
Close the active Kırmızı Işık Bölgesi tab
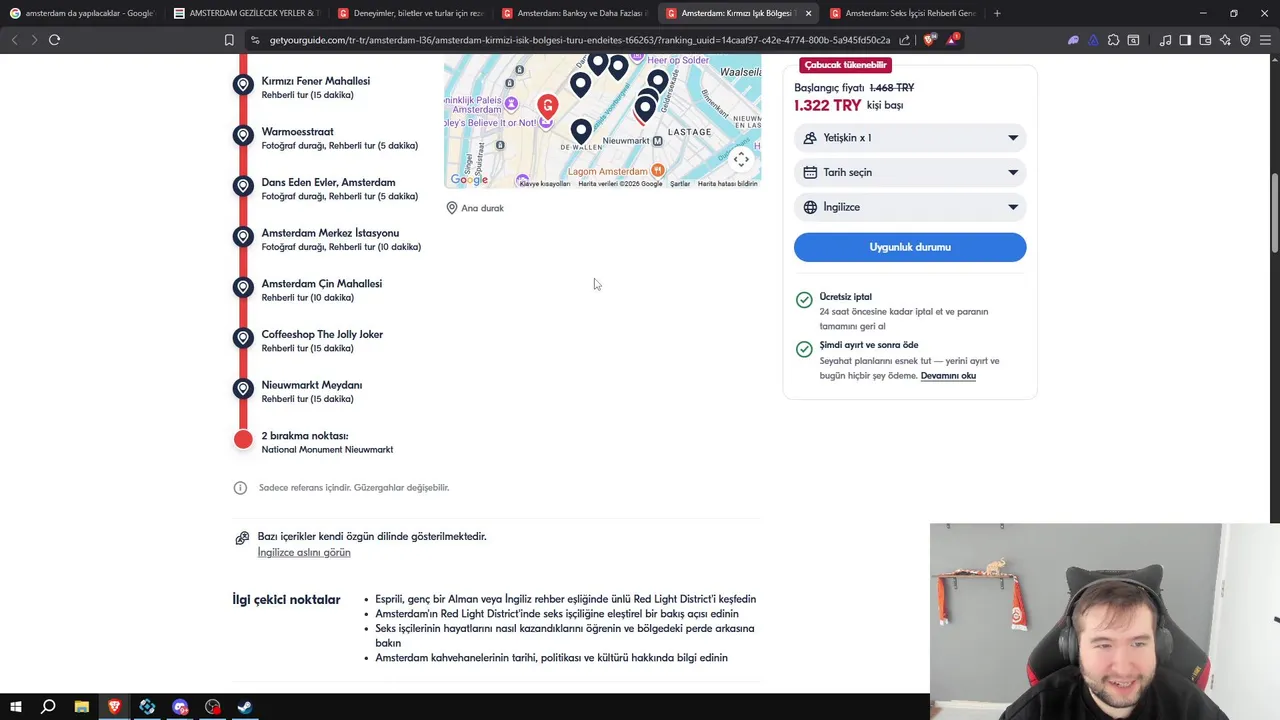point(808,13)
